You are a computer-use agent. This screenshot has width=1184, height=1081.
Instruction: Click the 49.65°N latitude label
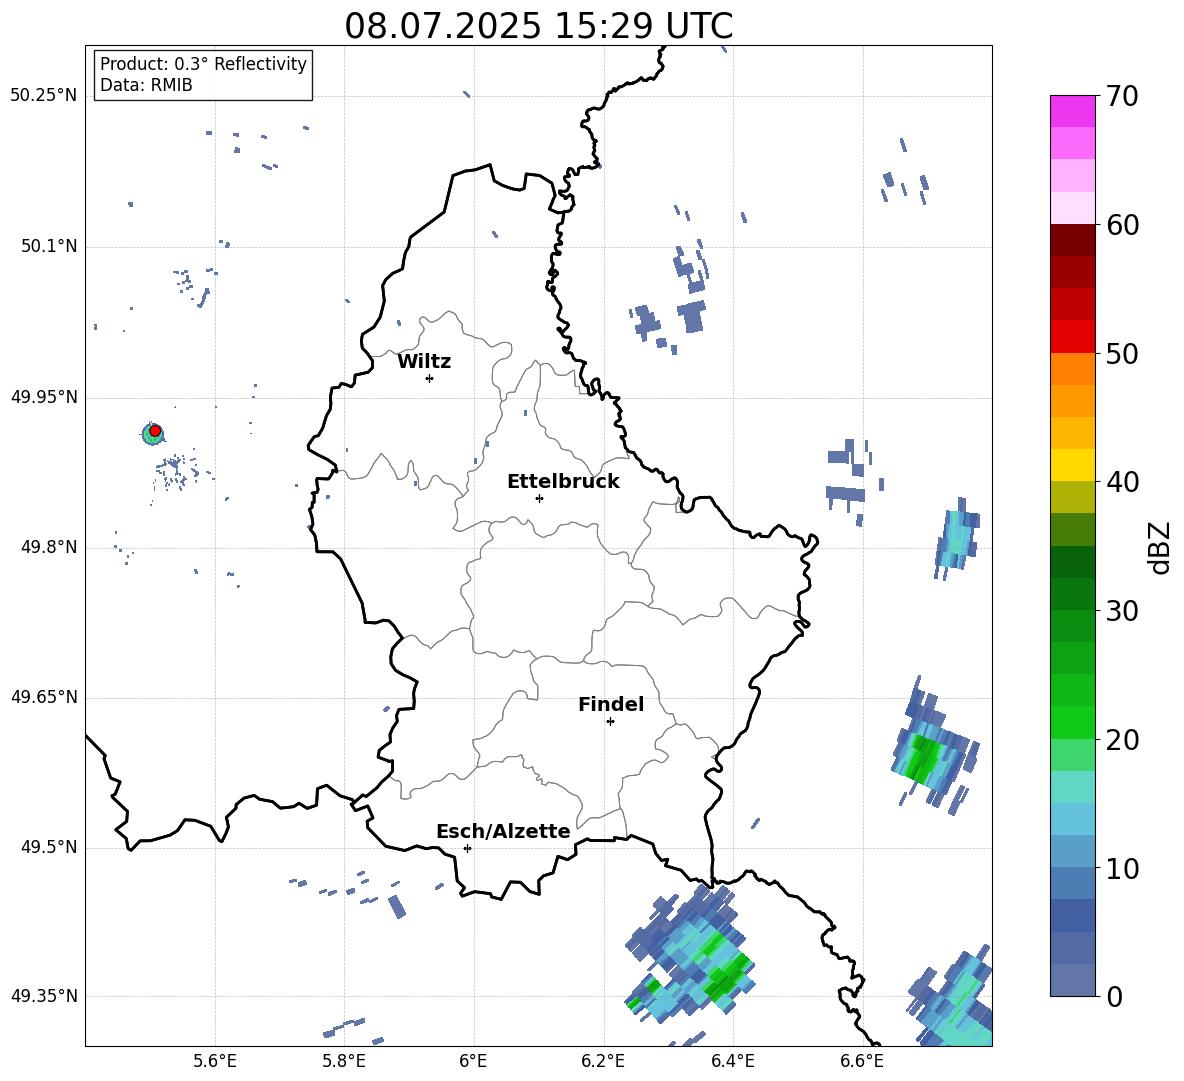pyautogui.click(x=44, y=698)
